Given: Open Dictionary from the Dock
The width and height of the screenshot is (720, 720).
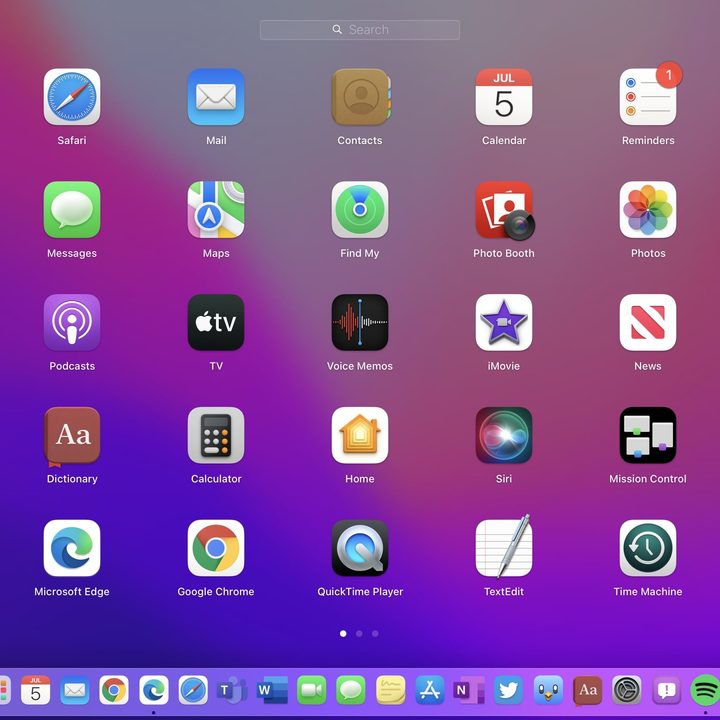Looking at the screenshot, I should click(588, 690).
